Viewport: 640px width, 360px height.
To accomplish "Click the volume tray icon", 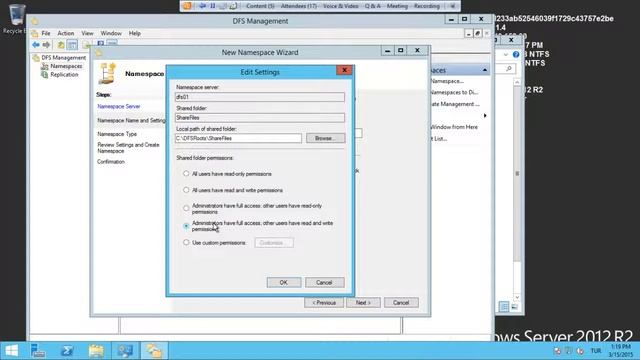I will pos(580,351).
